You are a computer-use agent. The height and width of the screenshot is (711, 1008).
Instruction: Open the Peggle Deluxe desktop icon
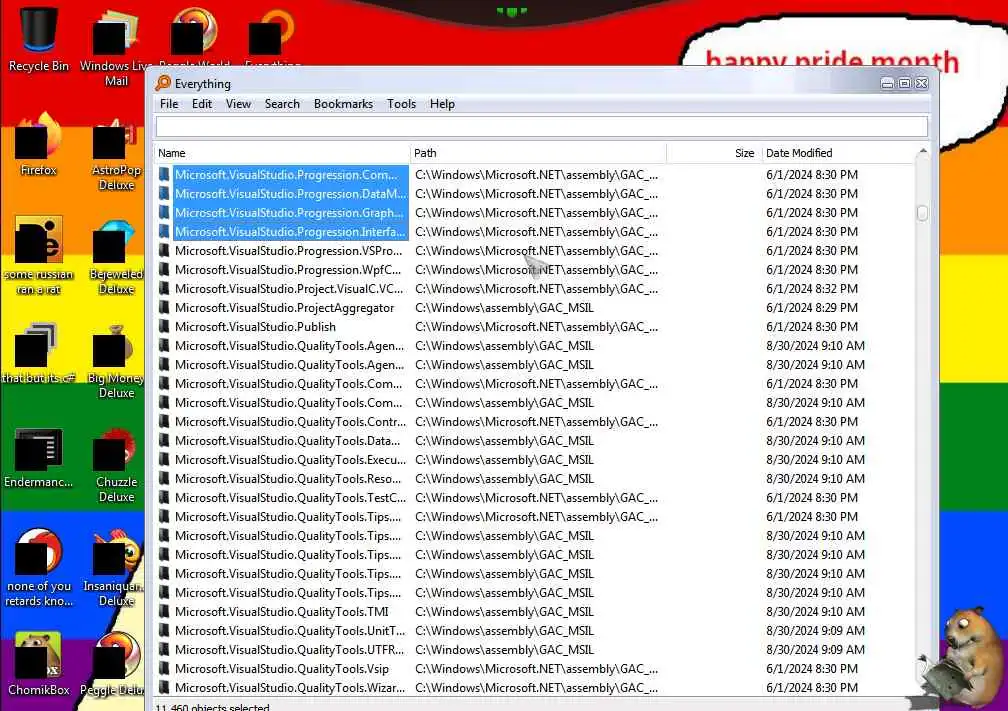pyautogui.click(x=112, y=663)
